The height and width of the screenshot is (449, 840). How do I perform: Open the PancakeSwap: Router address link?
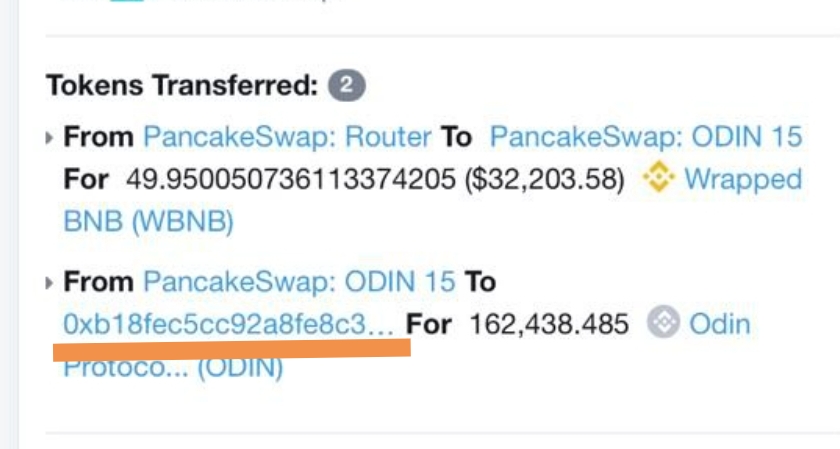point(288,137)
